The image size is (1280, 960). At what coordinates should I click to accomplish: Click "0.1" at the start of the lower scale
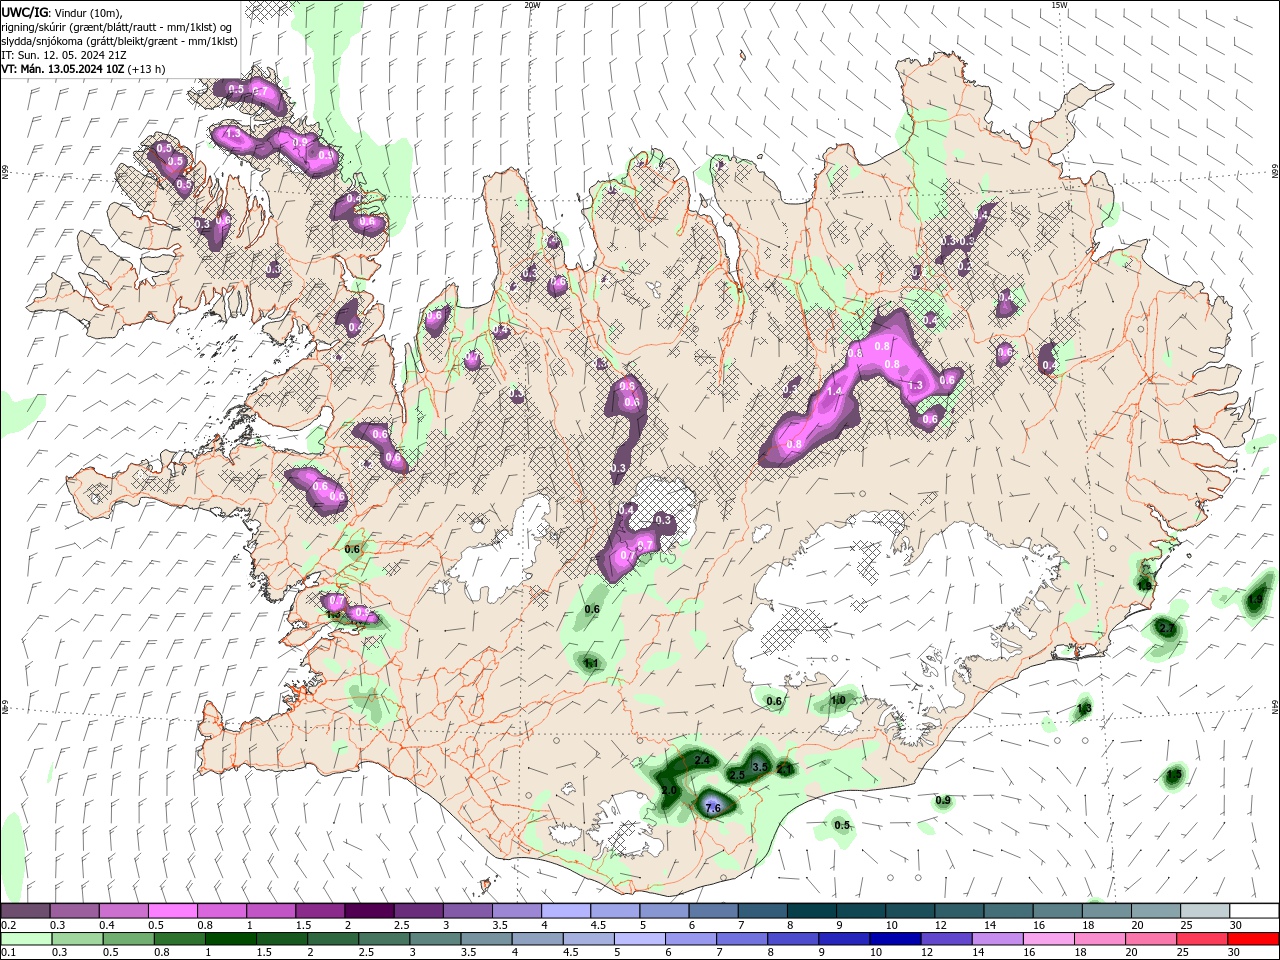pos(9,953)
